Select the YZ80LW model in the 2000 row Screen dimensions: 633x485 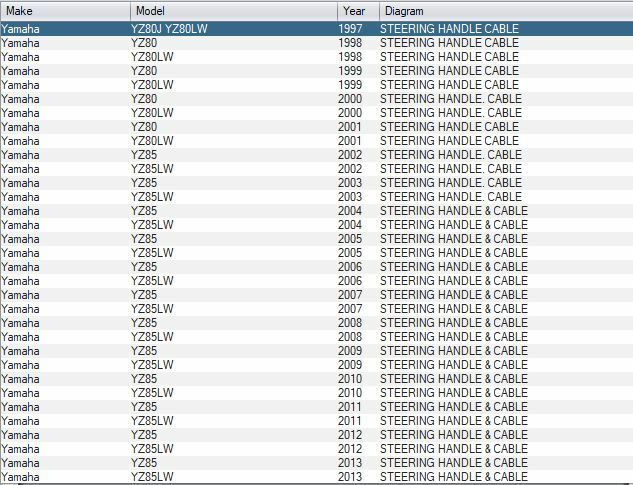click(x=152, y=113)
